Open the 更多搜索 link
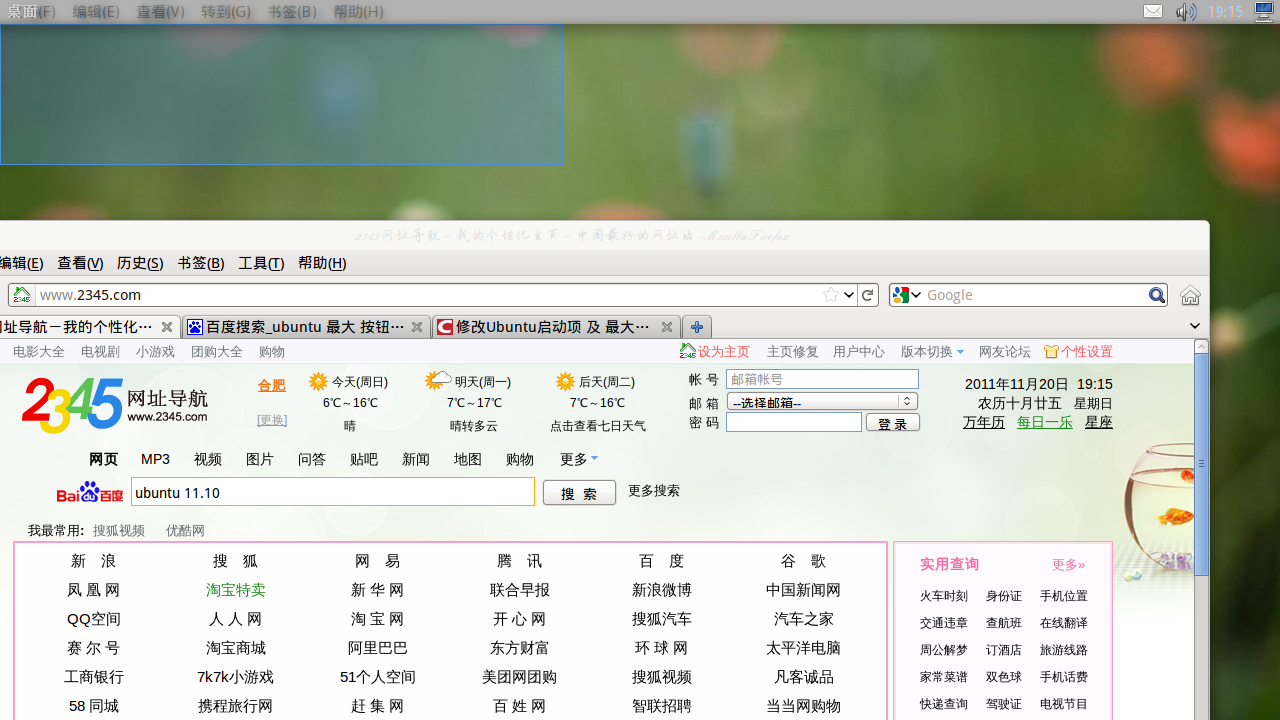Viewport: 1280px width, 720px height. pos(654,490)
